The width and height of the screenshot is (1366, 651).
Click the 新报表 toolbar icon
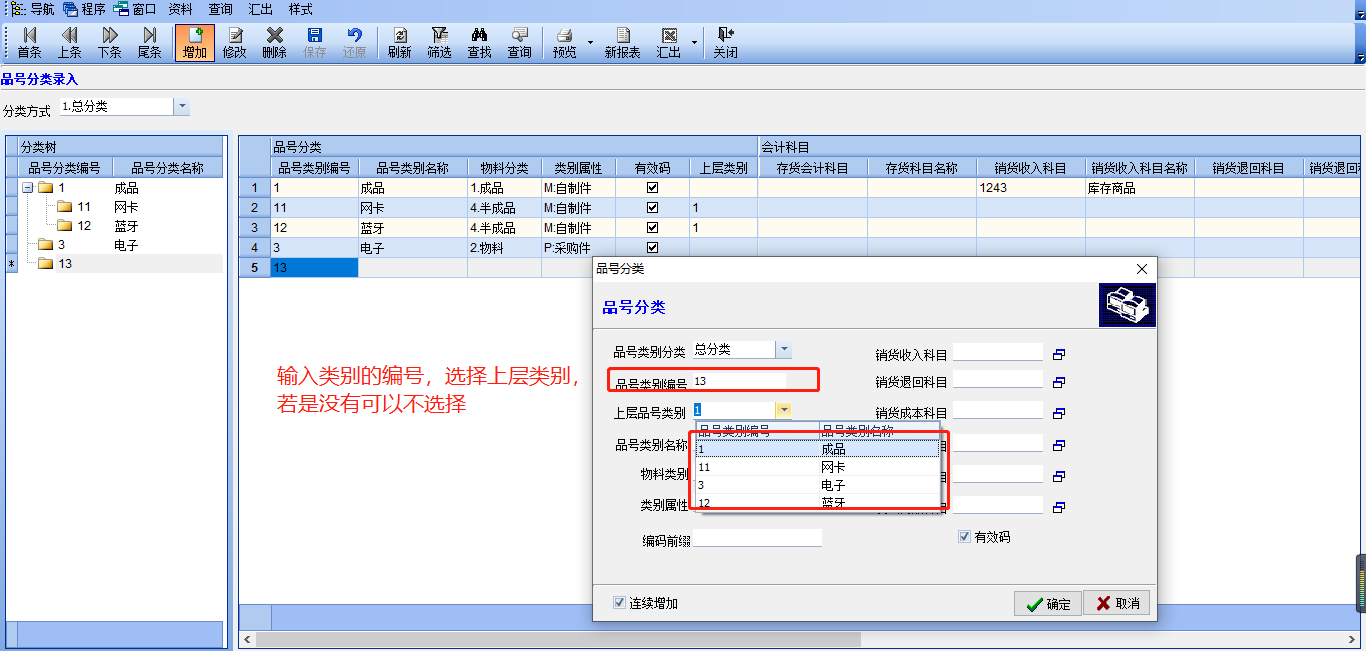[x=622, y=43]
